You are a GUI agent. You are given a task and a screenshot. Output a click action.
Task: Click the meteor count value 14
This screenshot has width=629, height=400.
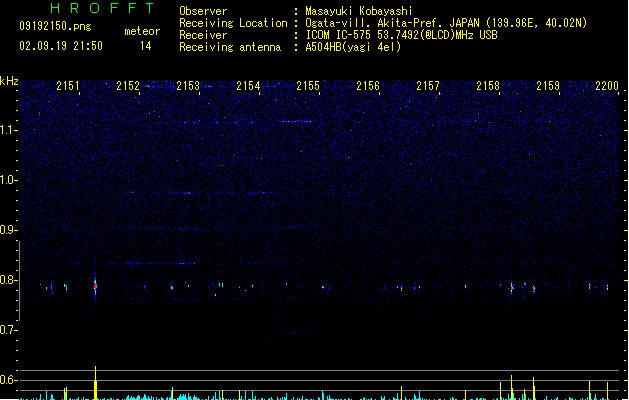[x=146, y=46]
